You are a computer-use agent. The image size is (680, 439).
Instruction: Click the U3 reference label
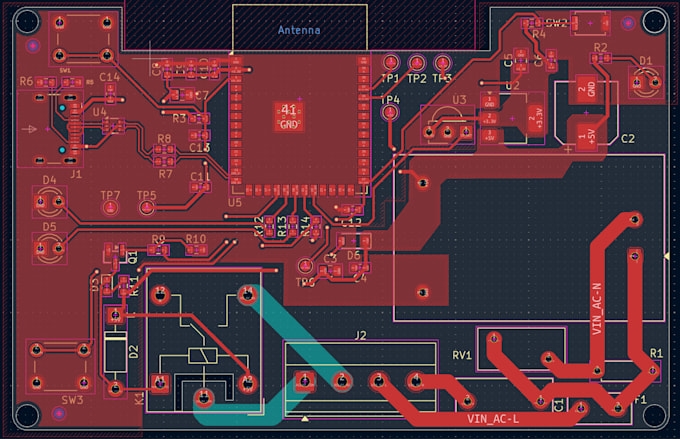coord(459,100)
